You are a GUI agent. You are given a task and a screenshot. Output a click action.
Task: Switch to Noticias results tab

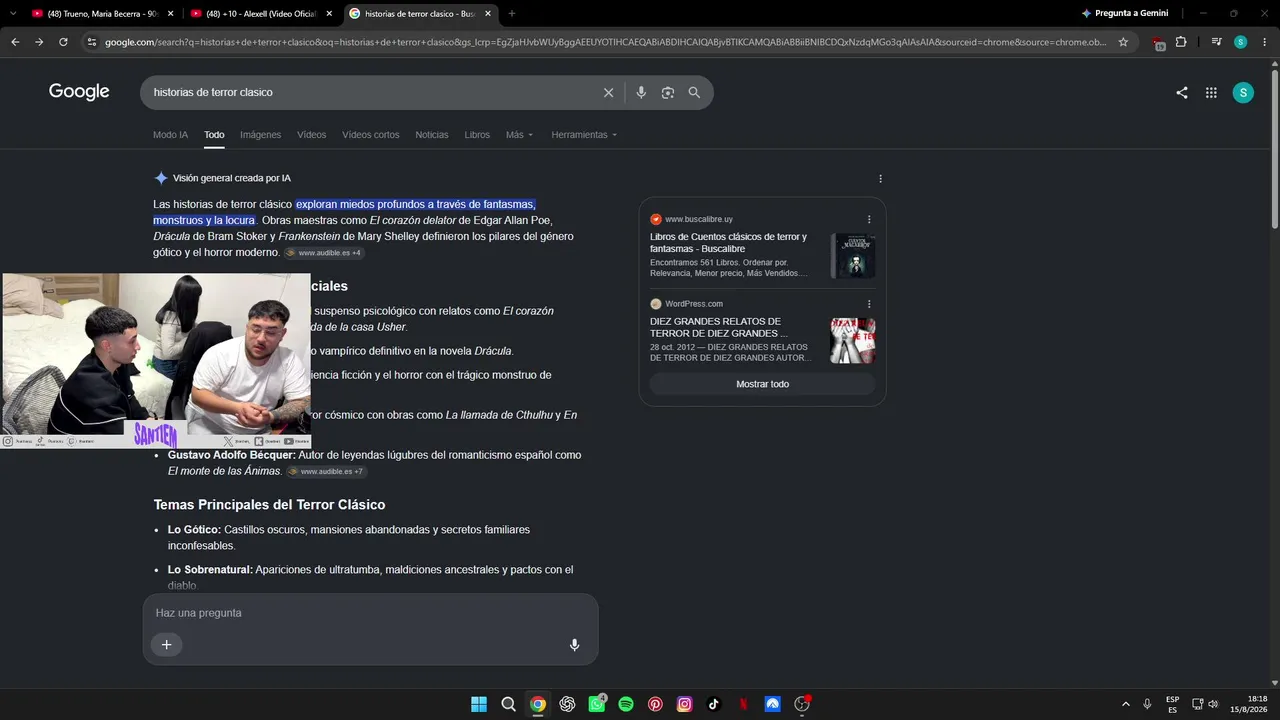tap(432, 135)
